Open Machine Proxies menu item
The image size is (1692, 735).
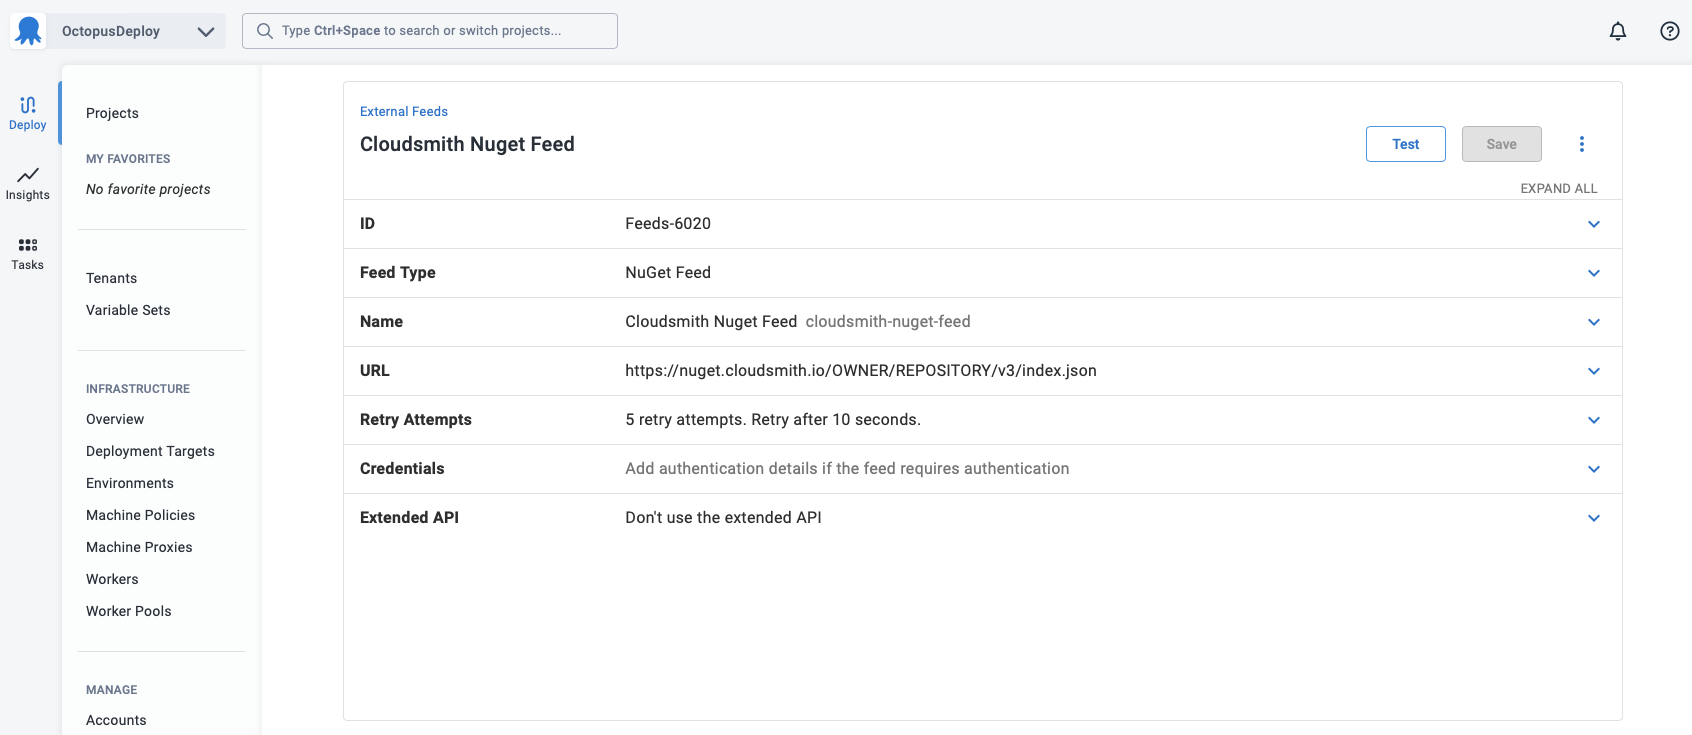139,547
